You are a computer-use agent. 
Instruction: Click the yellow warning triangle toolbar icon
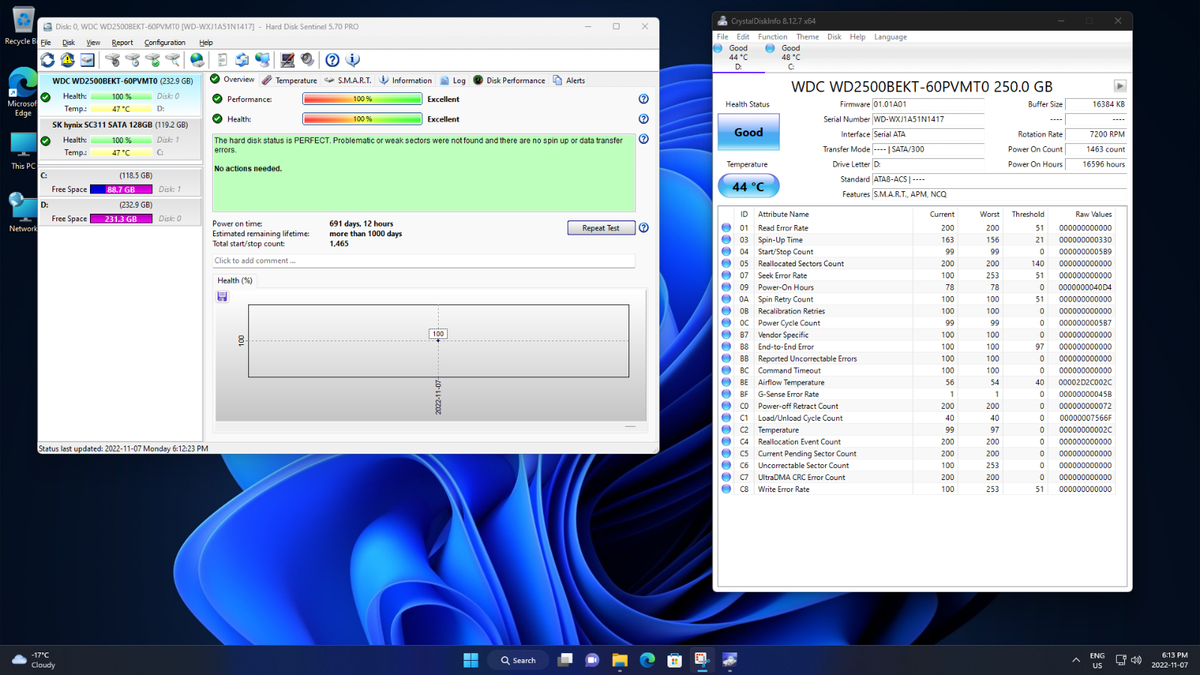tap(66, 59)
